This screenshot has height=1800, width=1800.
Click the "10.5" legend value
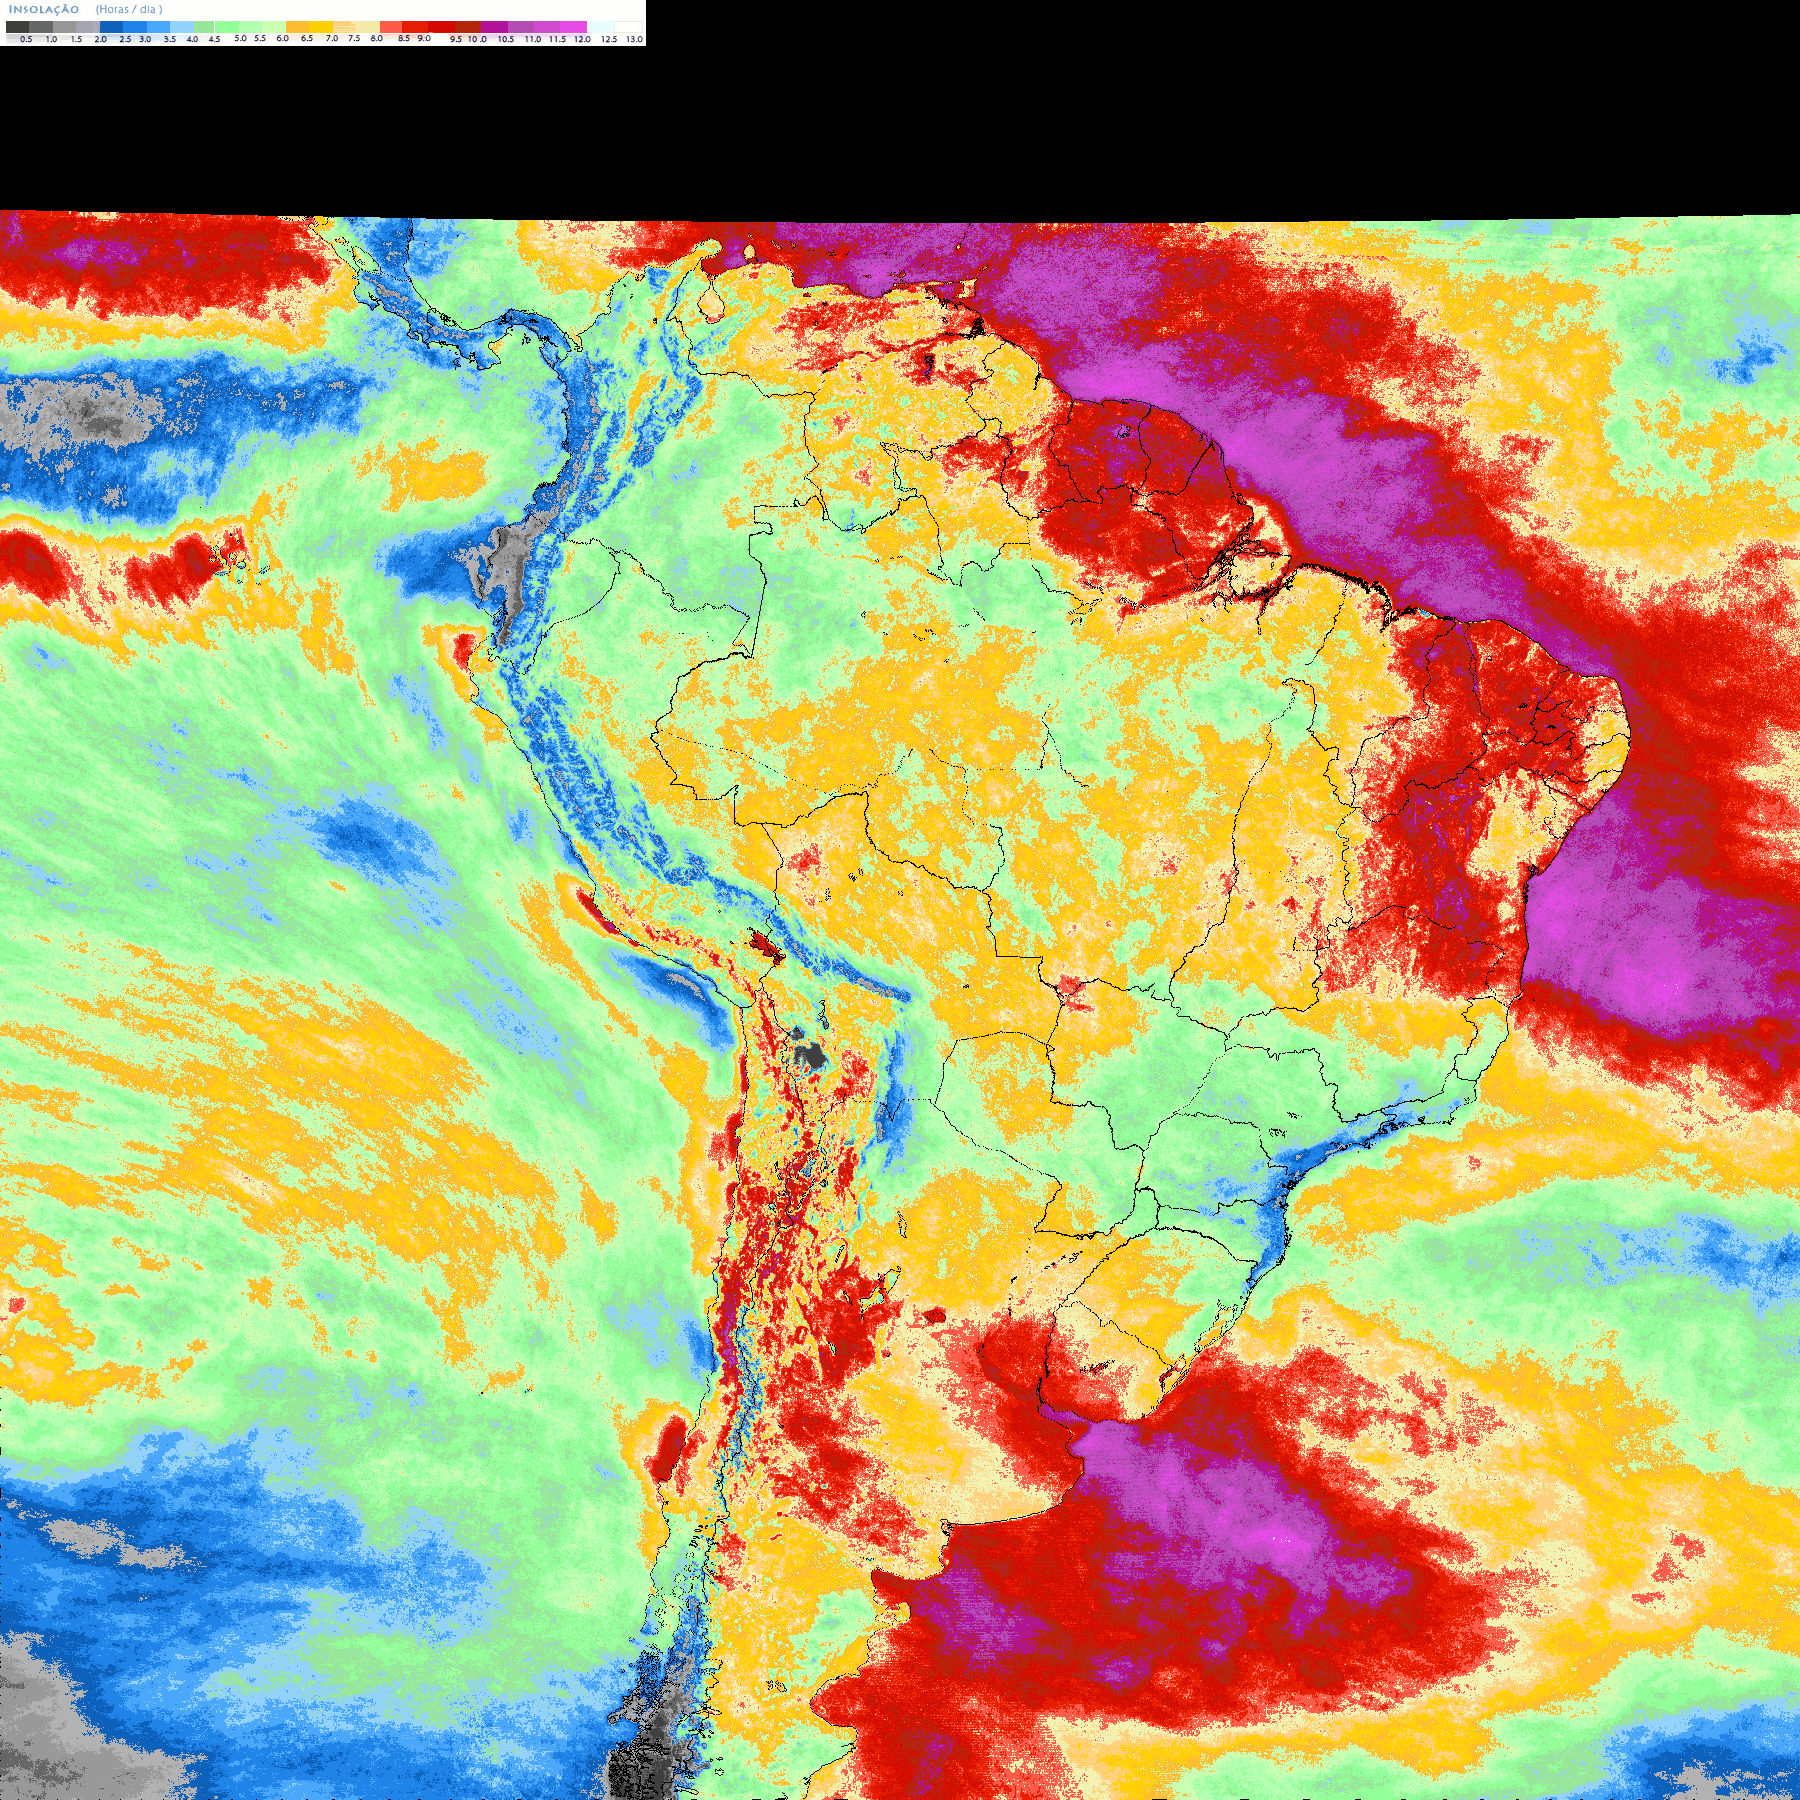point(506,39)
